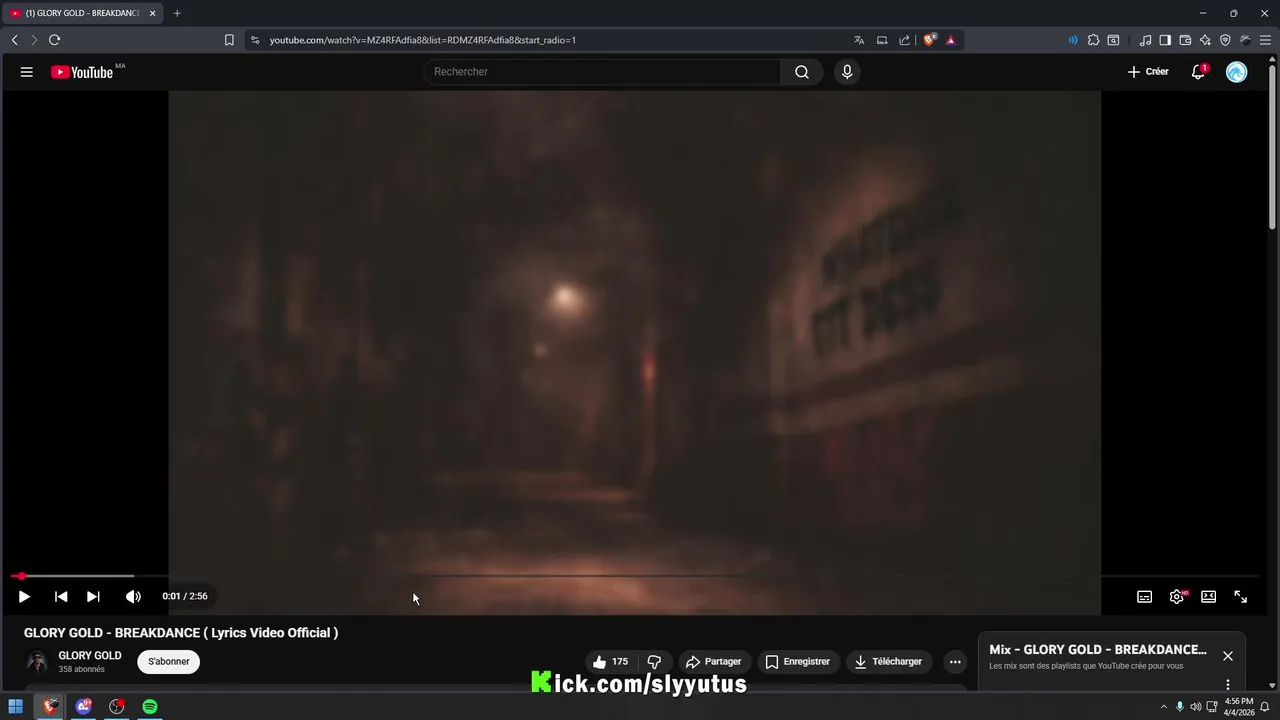Open the YouTube guide hamburger menu

coord(27,72)
